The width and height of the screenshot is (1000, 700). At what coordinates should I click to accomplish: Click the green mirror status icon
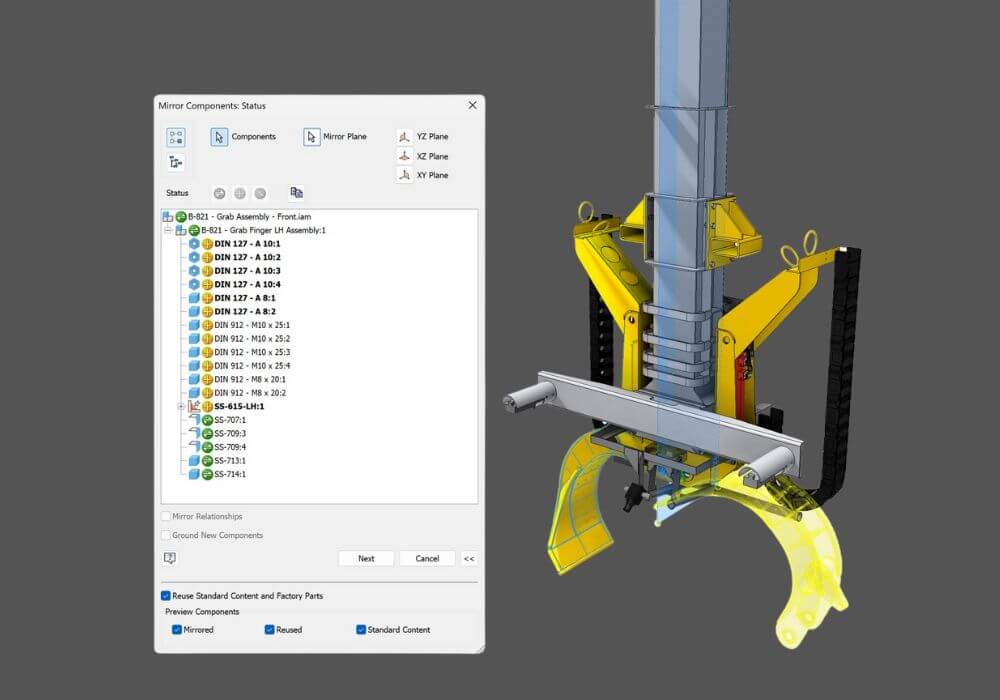(x=218, y=193)
